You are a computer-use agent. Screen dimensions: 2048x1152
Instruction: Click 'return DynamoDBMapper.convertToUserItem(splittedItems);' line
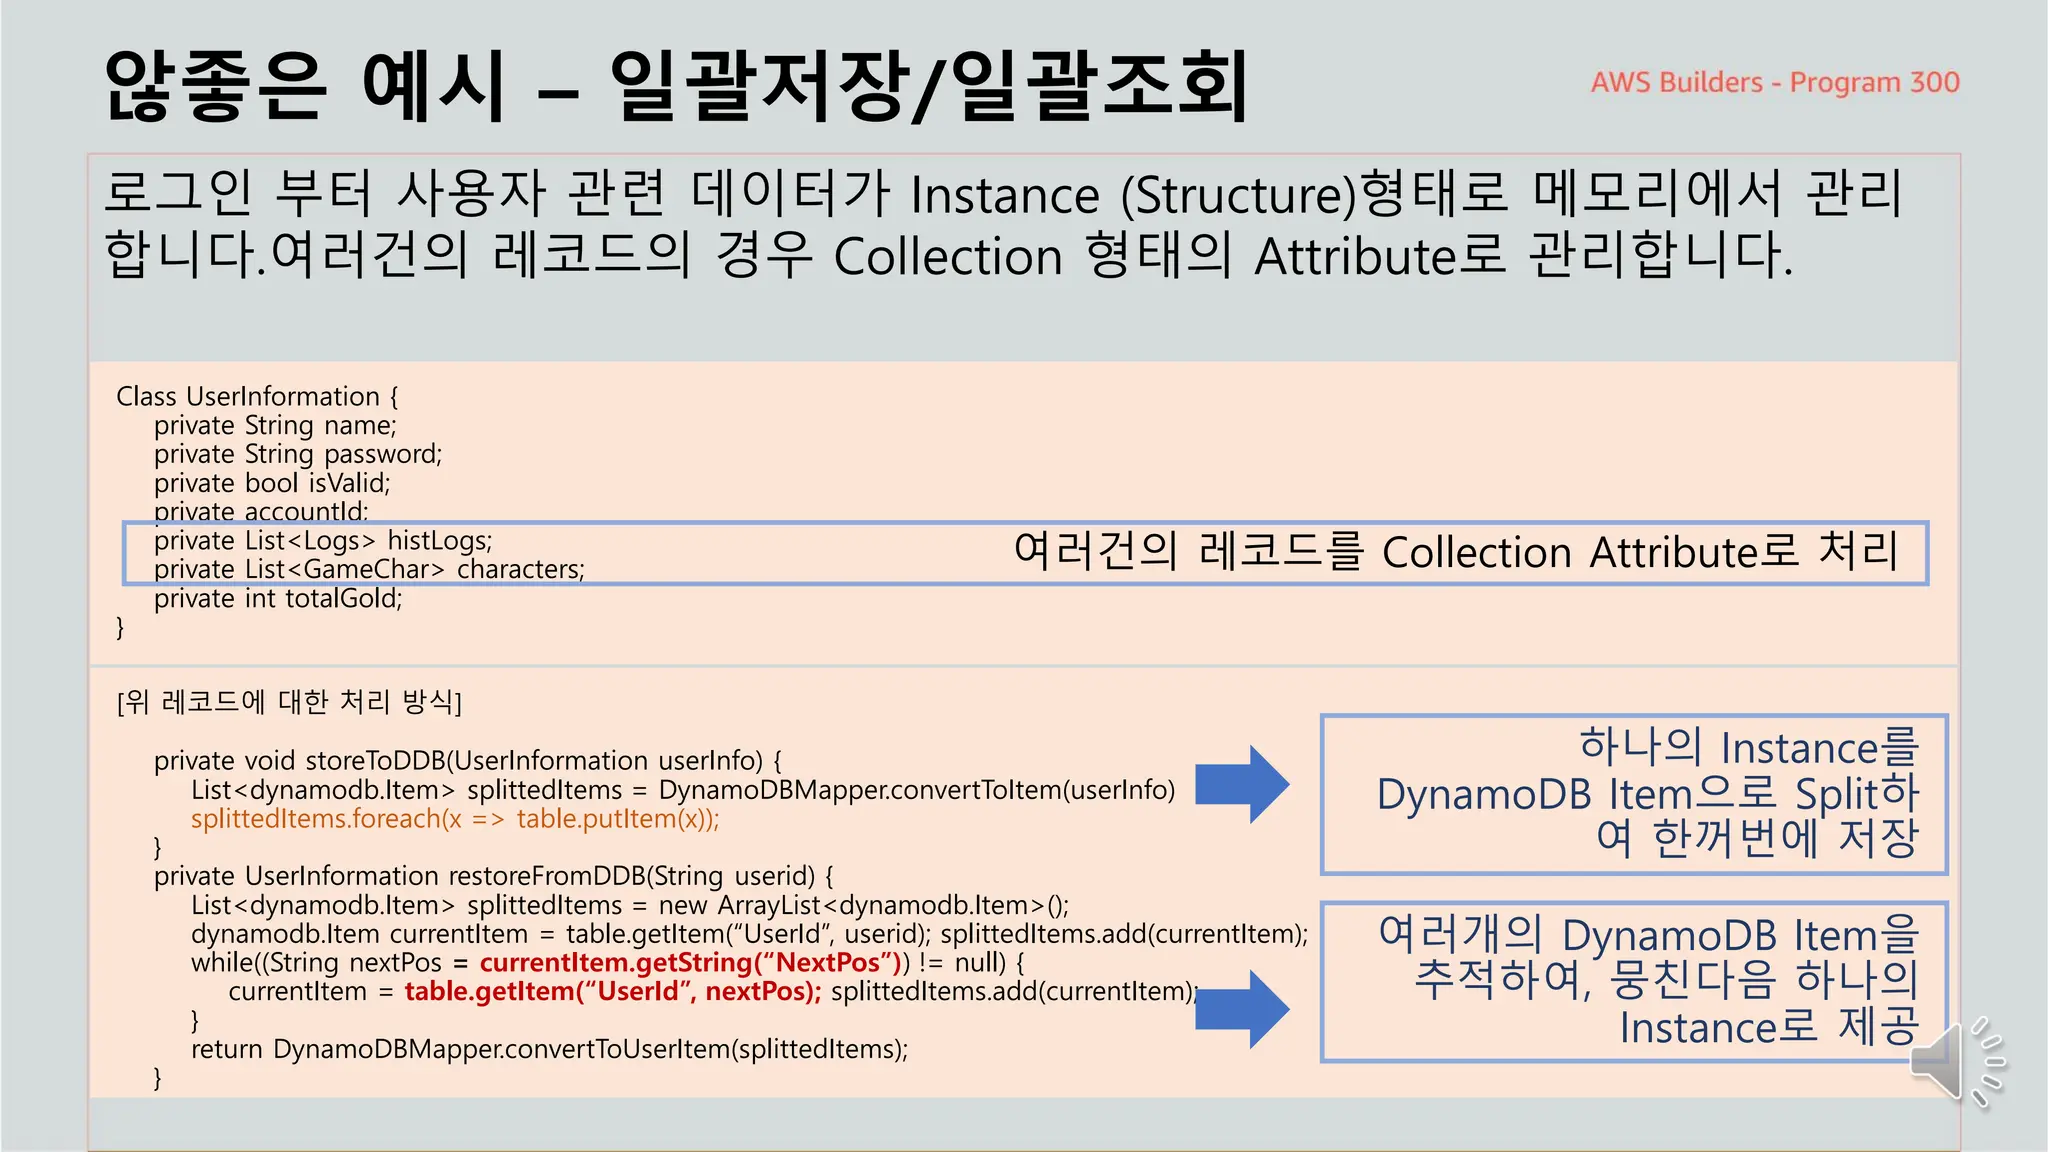(550, 1050)
